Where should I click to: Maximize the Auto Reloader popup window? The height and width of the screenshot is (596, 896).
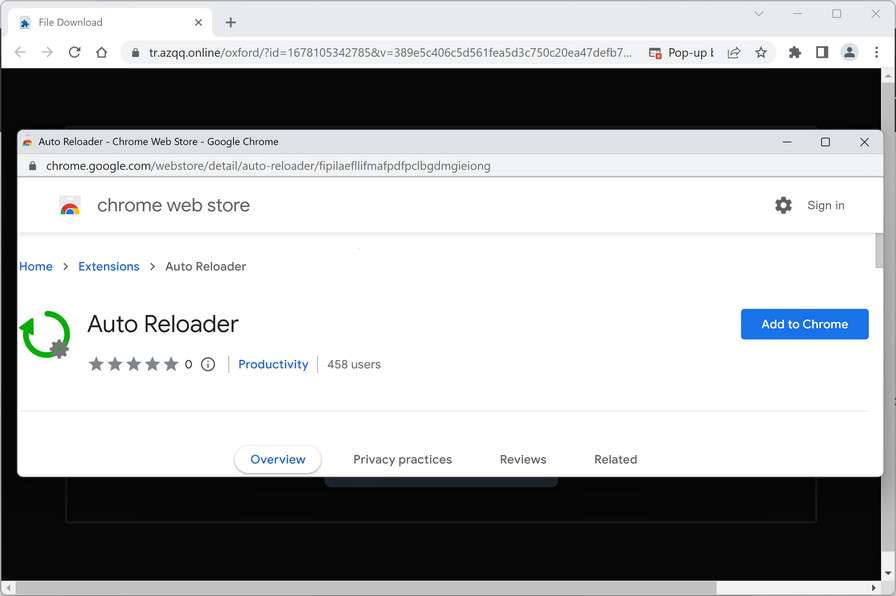coord(825,142)
